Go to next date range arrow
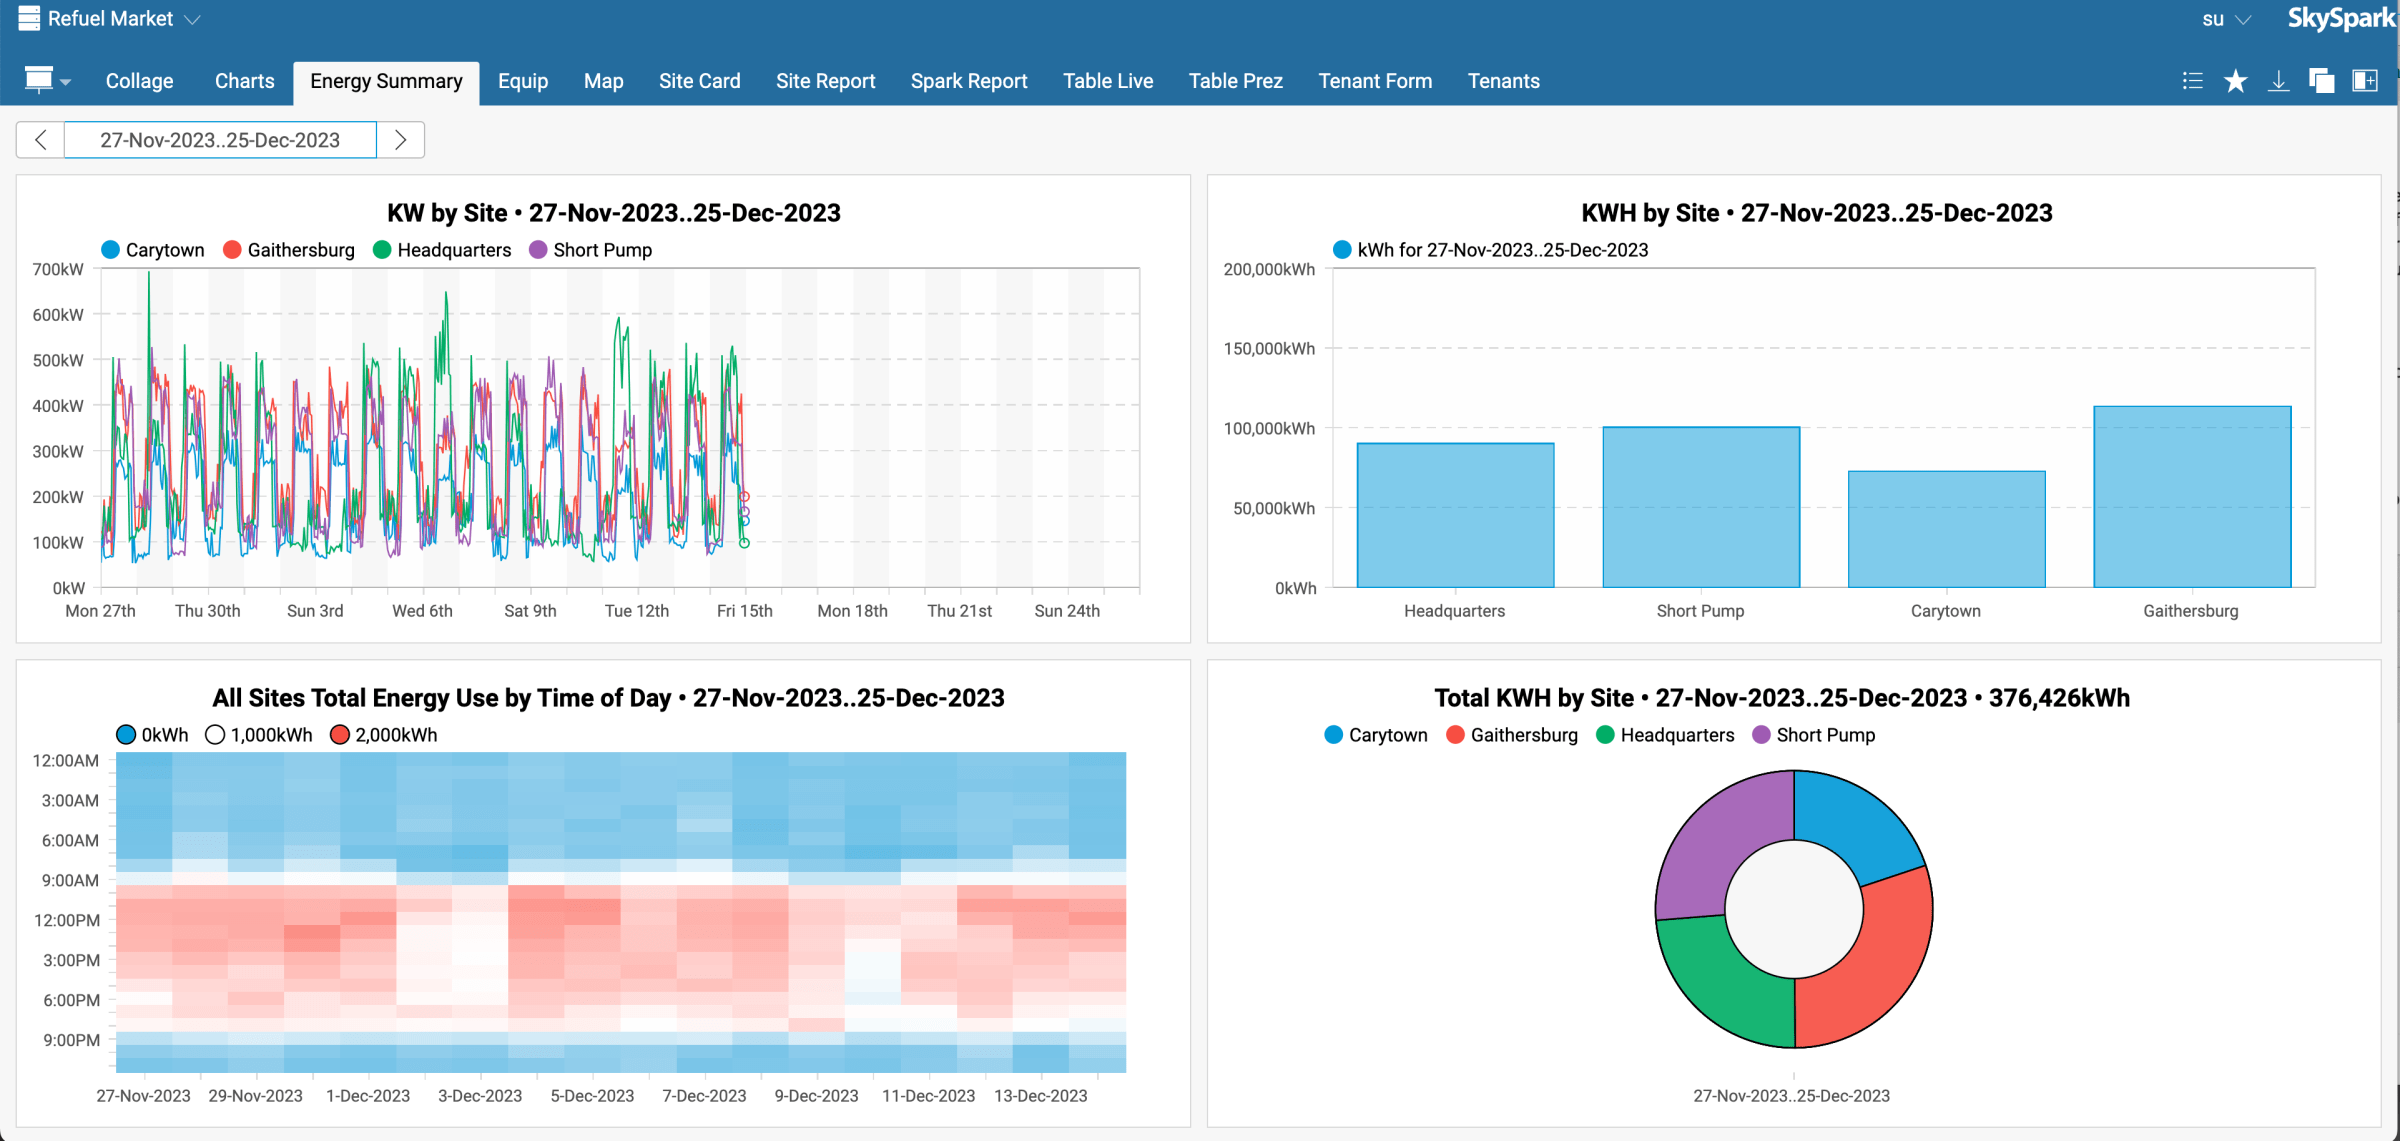2400x1141 pixels. pyautogui.click(x=400, y=140)
